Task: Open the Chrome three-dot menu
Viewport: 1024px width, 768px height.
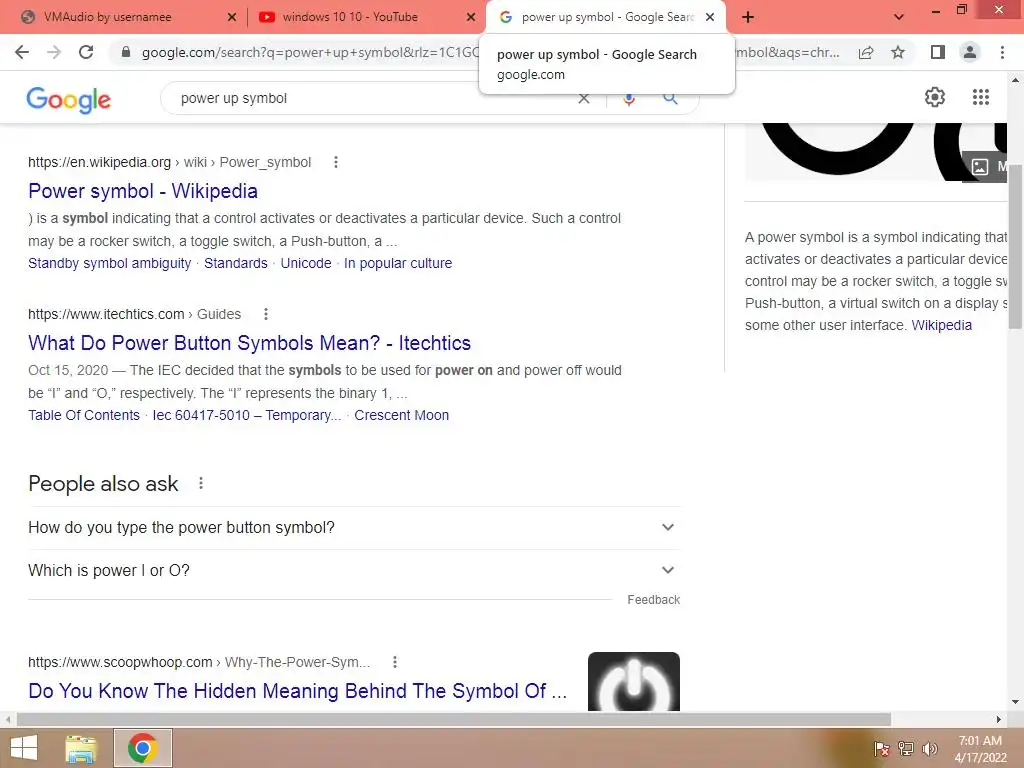Action: [1002, 52]
